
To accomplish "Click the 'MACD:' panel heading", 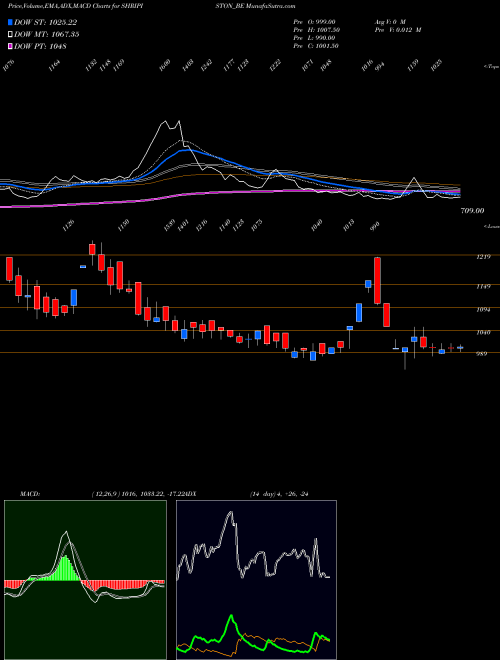I will (x=29, y=494).
